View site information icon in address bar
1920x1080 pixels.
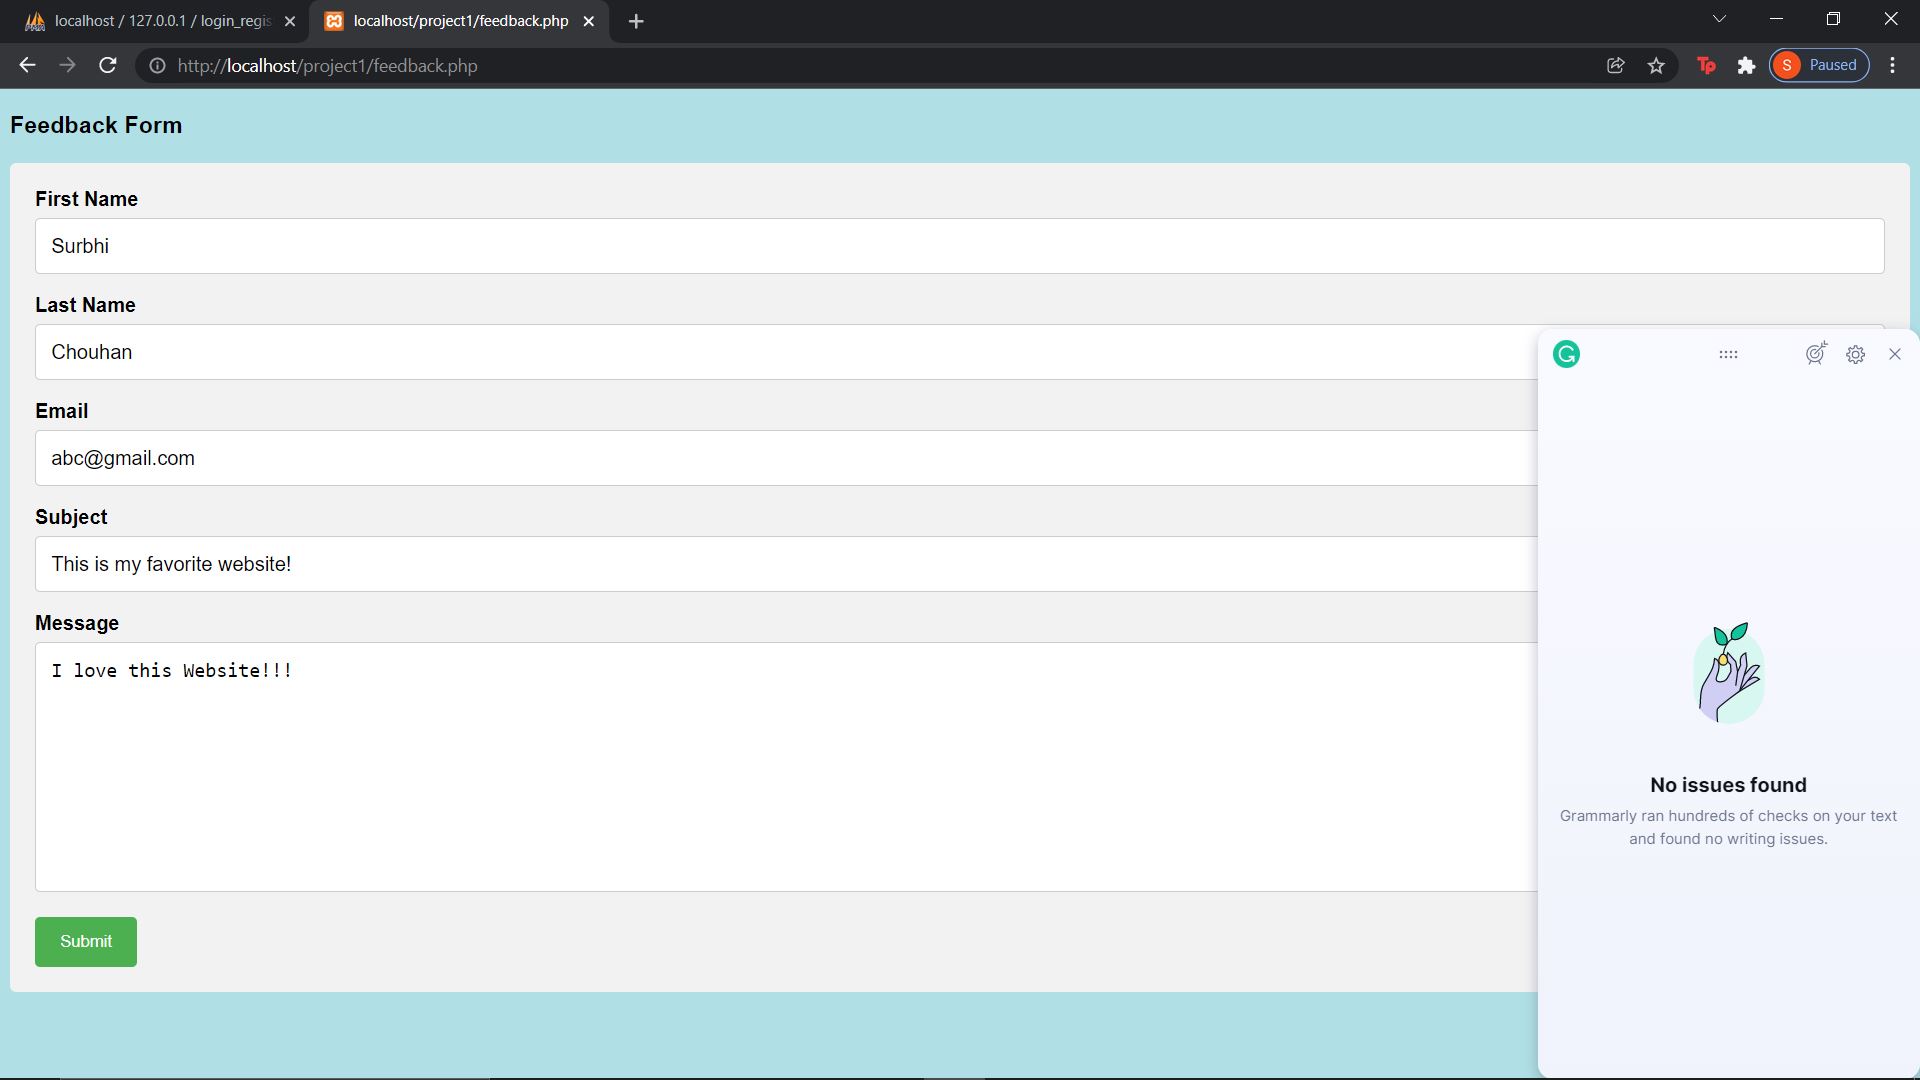point(157,65)
